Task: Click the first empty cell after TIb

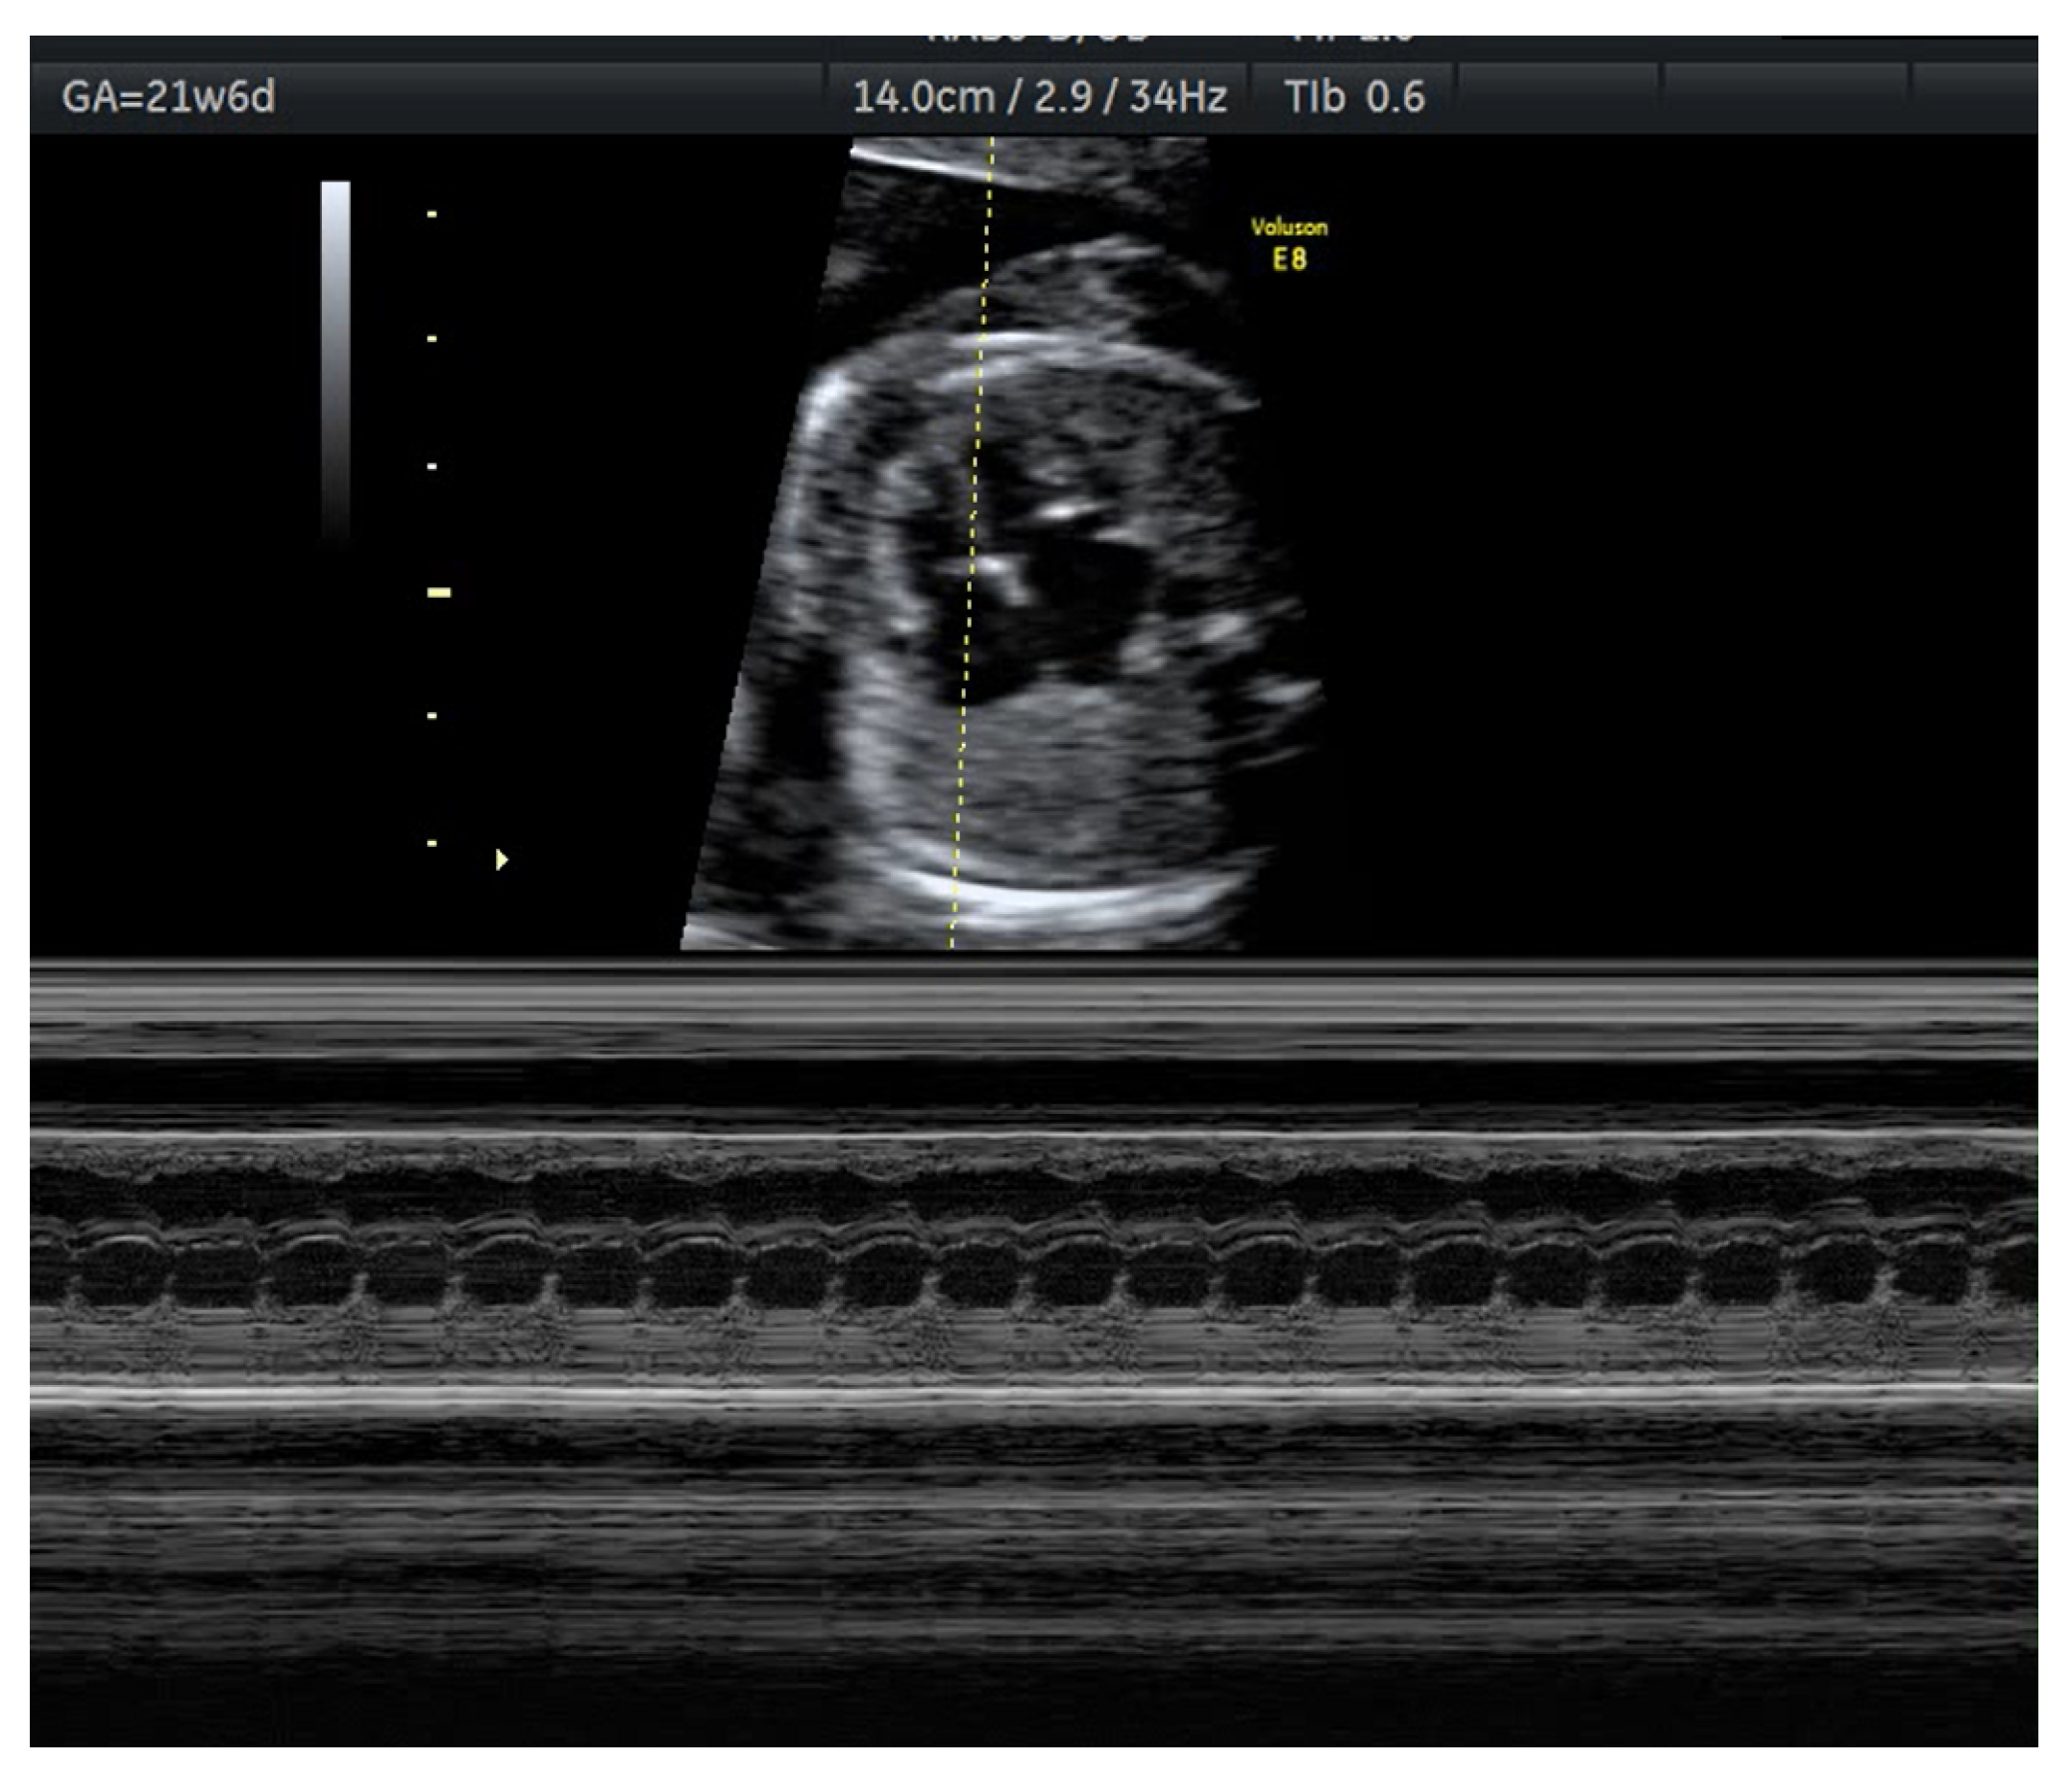Action: pos(1557,97)
